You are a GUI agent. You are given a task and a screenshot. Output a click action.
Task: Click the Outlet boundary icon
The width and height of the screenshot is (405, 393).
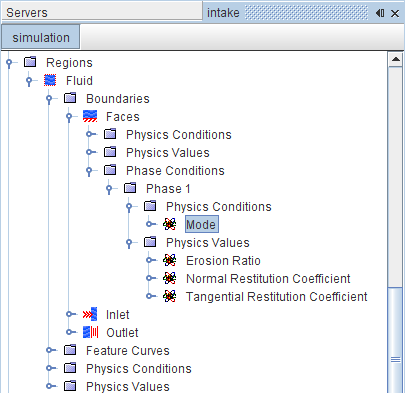(90, 332)
